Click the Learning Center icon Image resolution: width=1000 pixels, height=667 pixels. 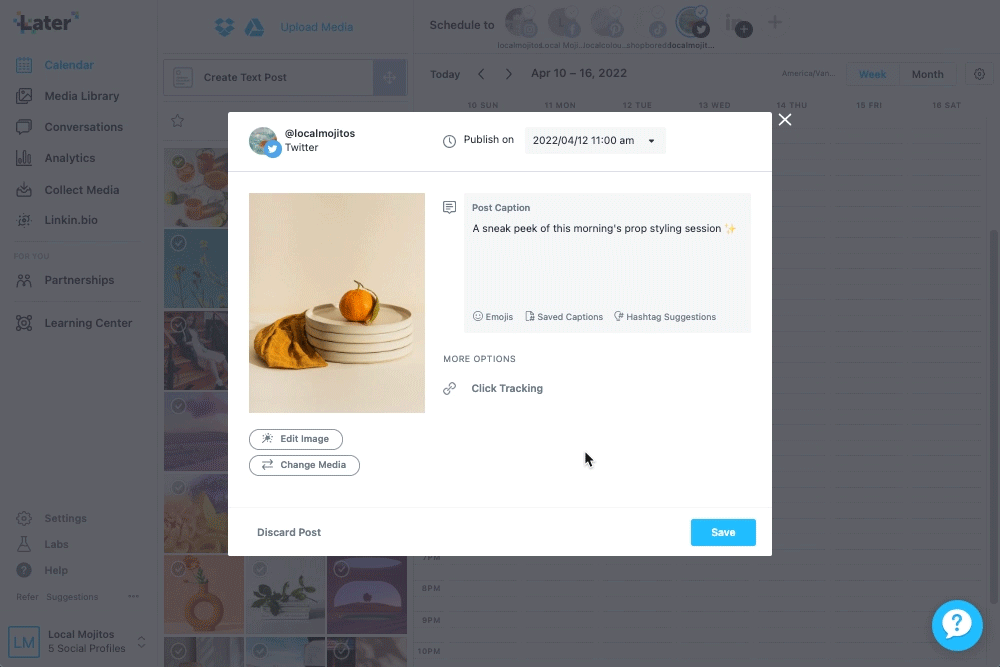click(x=24, y=323)
